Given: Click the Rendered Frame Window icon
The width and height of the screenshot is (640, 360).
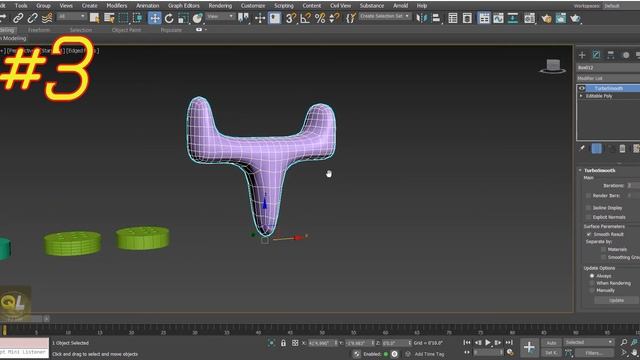Looking at the screenshot, I should 561,18.
